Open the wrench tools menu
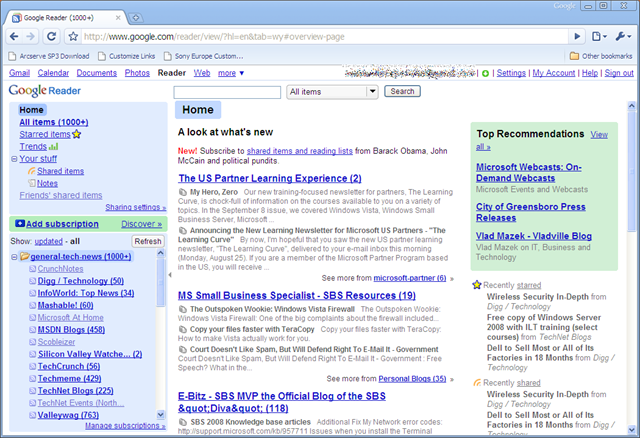The height and width of the screenshot is (438, 640). tap(623, 37)
